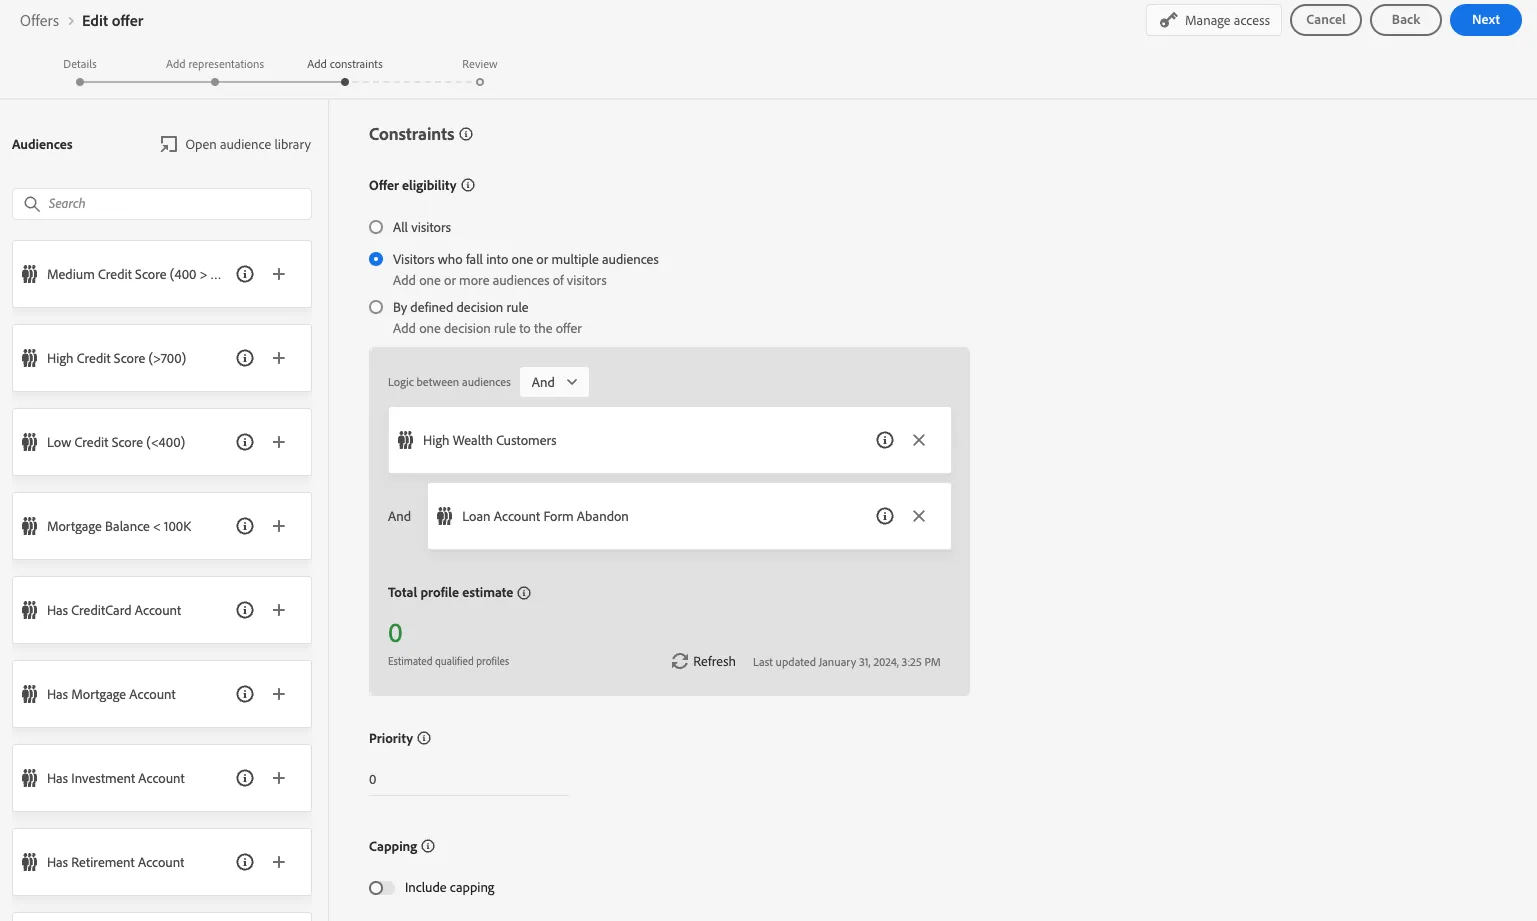Click the Mortgage Balance < 100K audience name
The image size is (1537, 921).
point(119,526)
